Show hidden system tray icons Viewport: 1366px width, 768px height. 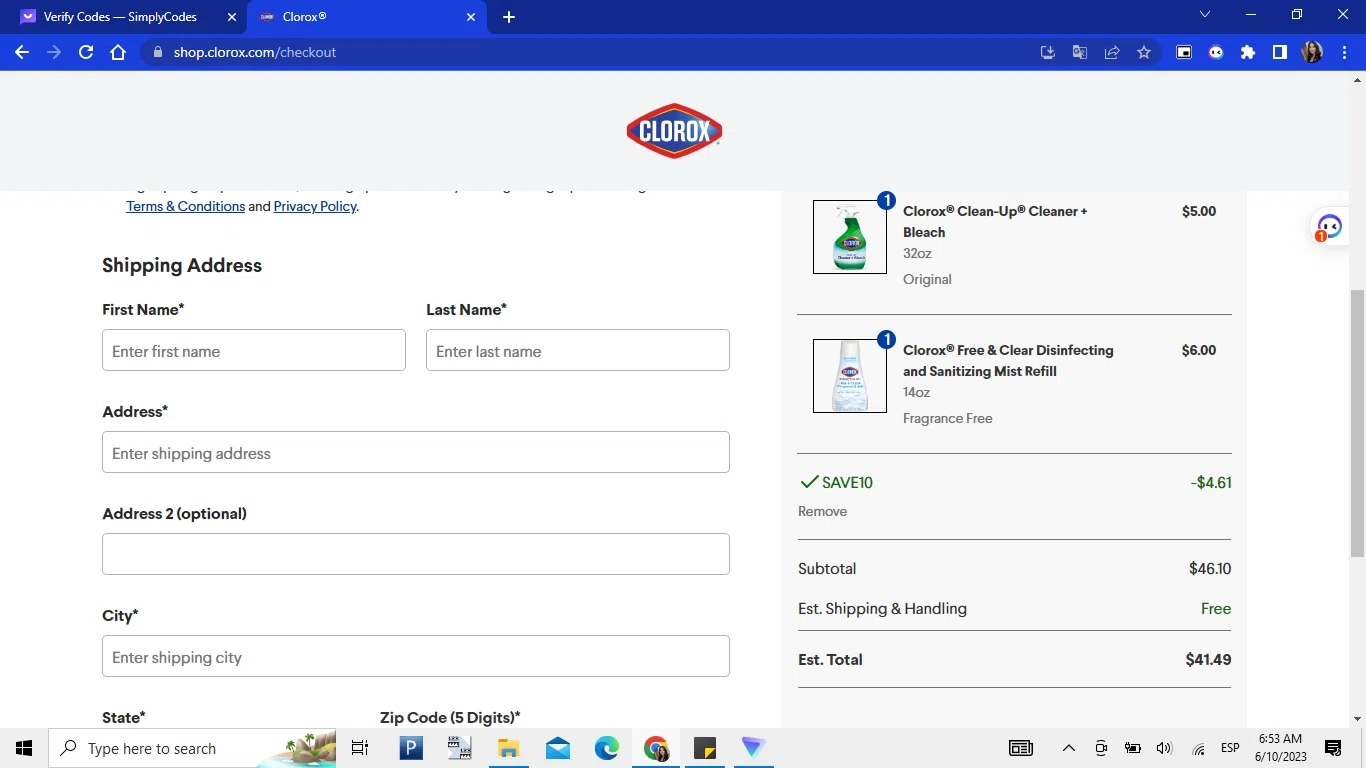(1068, 748)
